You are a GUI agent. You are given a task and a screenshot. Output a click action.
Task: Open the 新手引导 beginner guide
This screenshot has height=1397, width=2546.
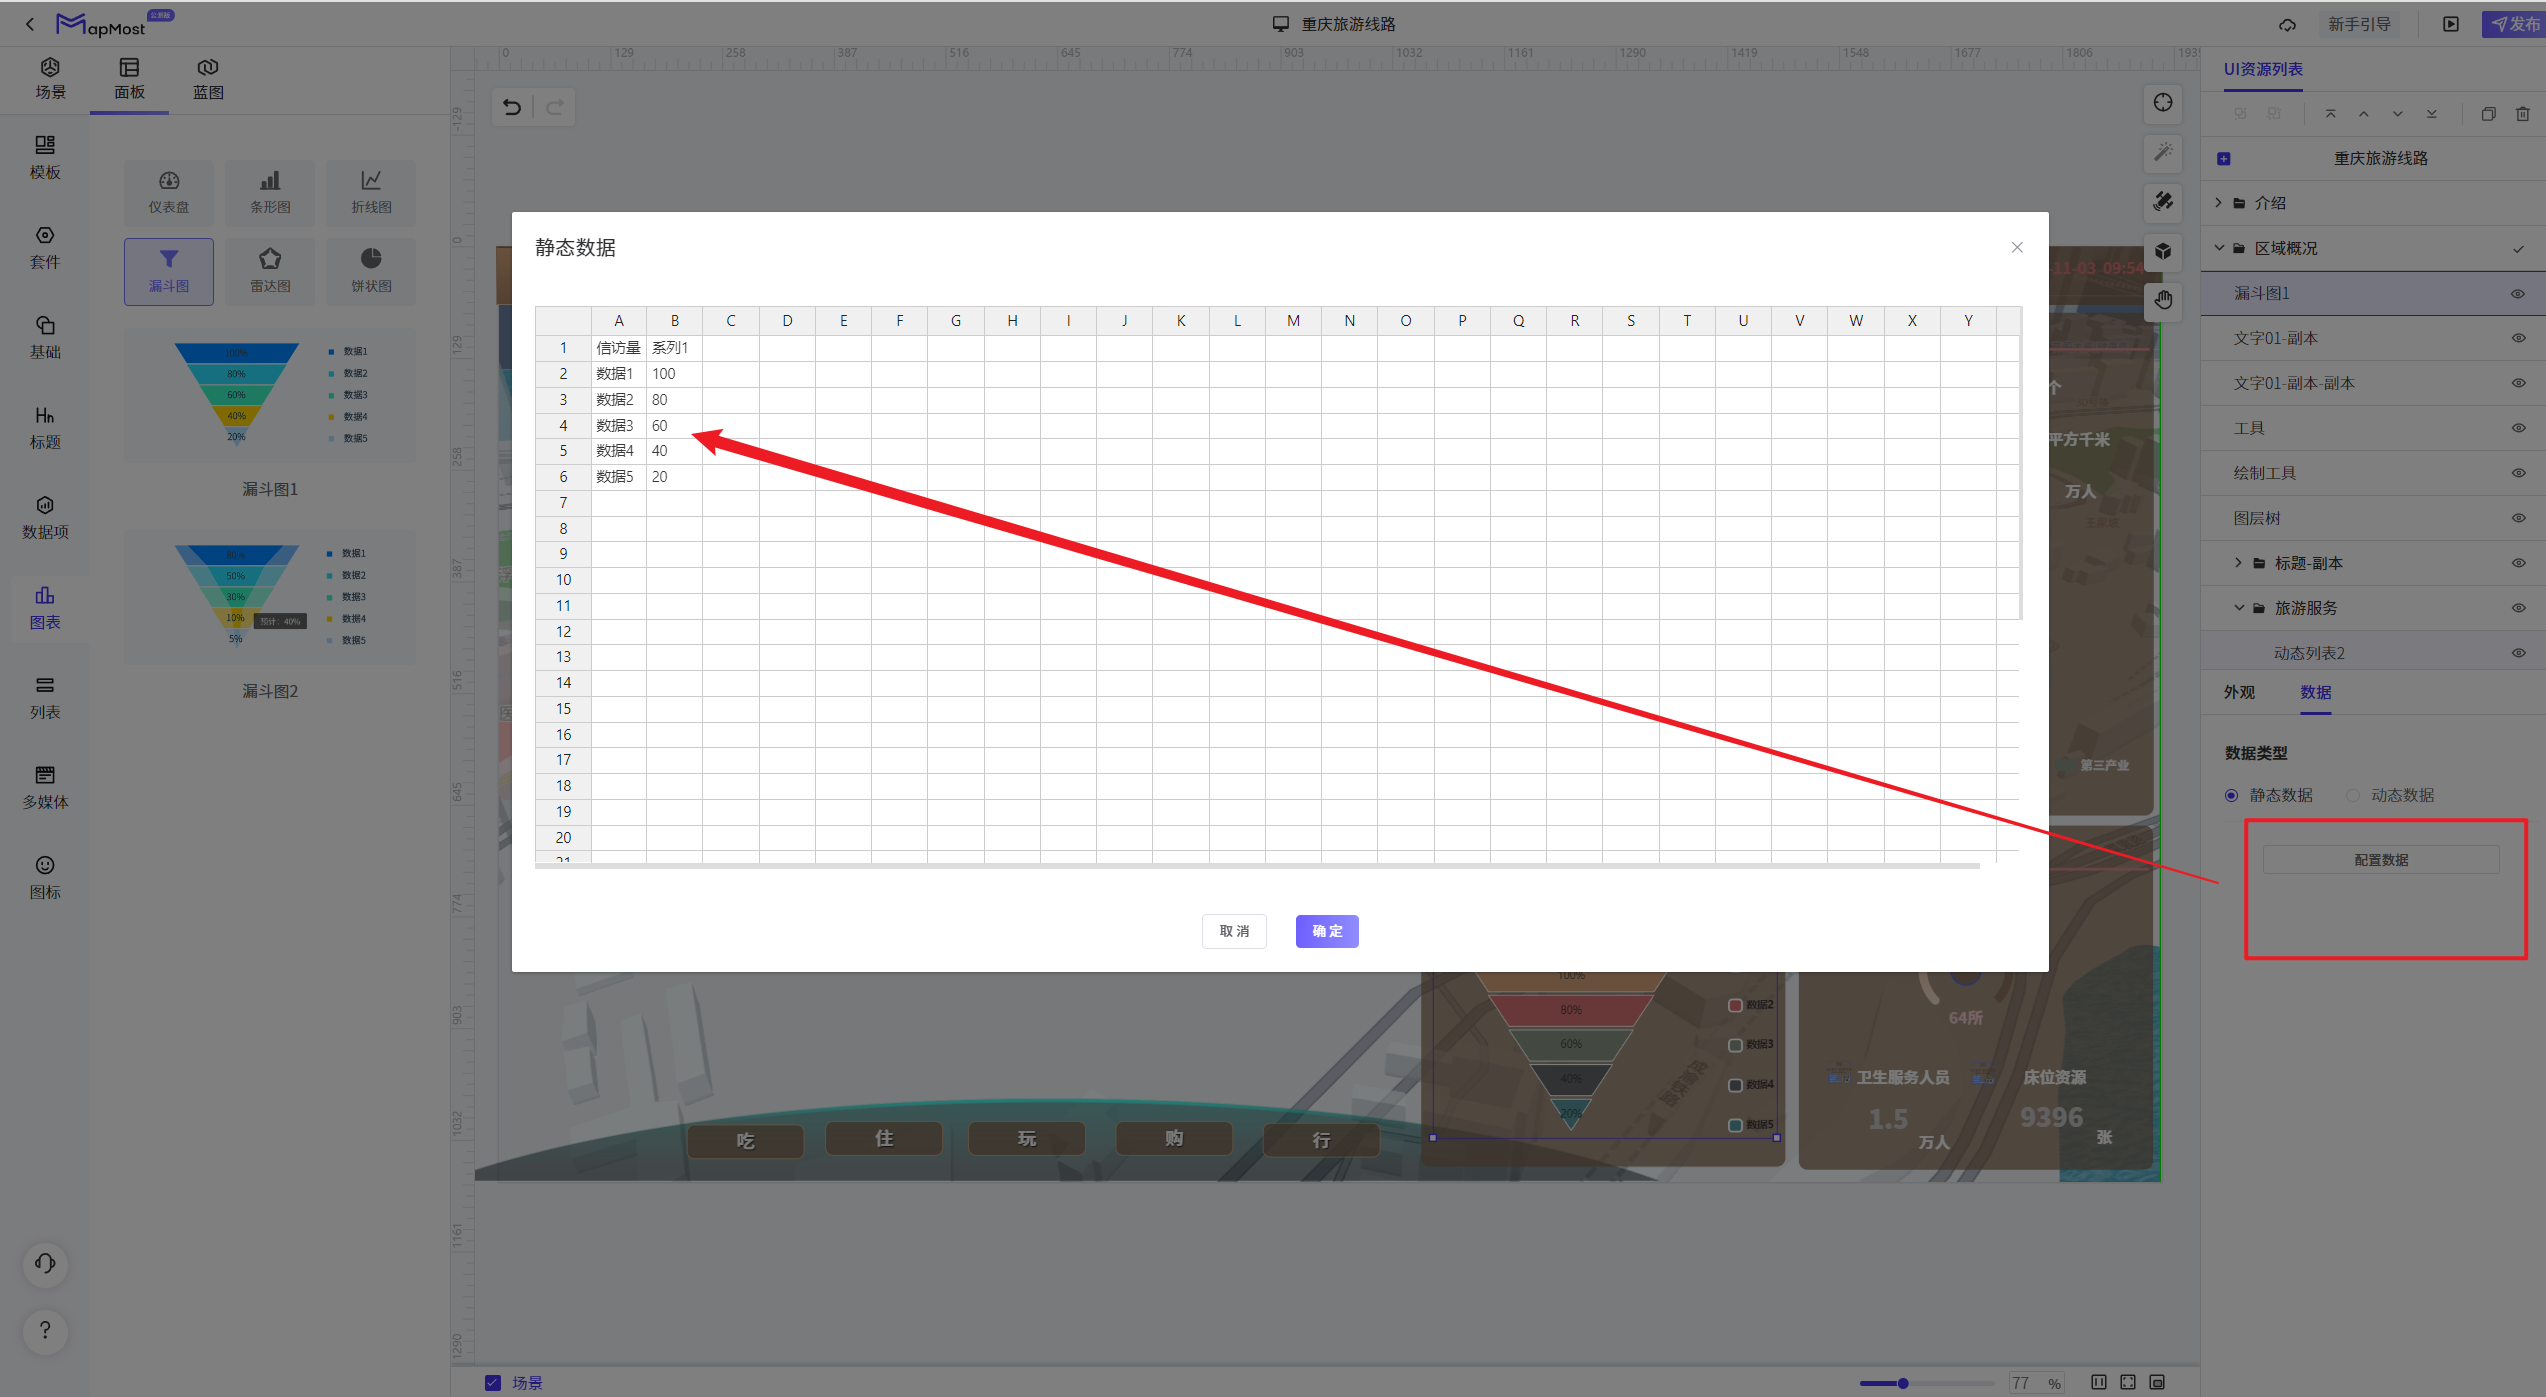[2359, 24]
